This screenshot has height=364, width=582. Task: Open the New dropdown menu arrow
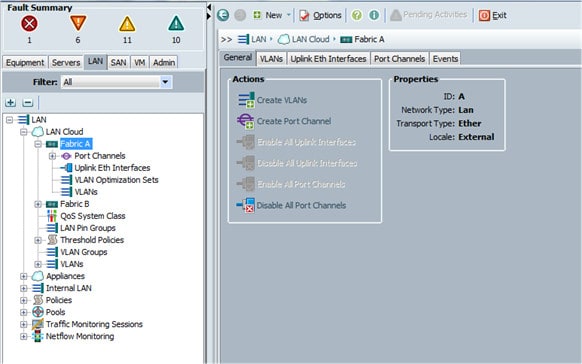[288, 15]
